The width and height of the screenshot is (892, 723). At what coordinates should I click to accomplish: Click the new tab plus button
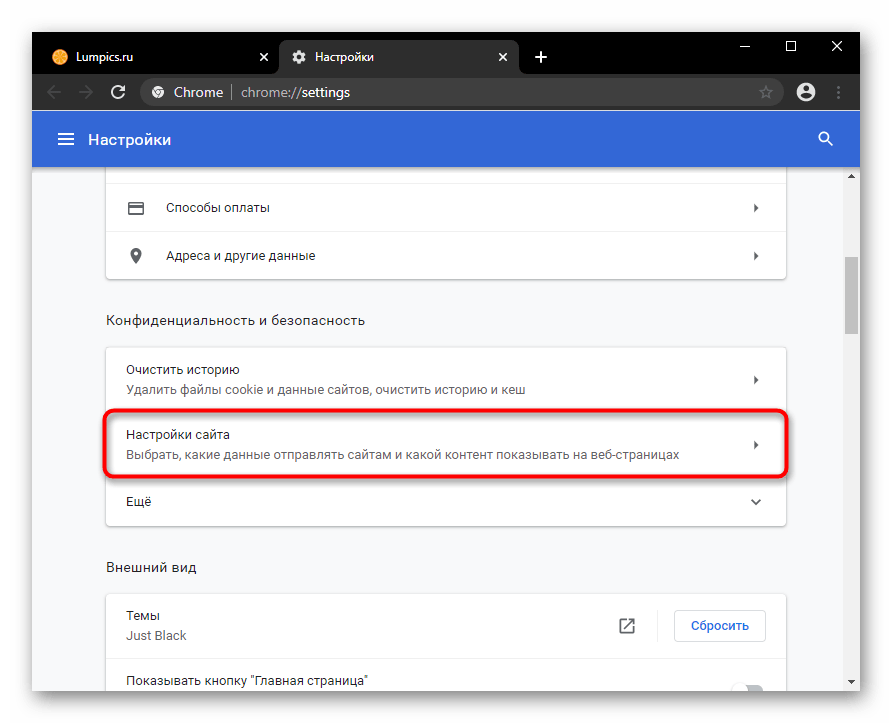pyautogui.click(x=541, y=57)
